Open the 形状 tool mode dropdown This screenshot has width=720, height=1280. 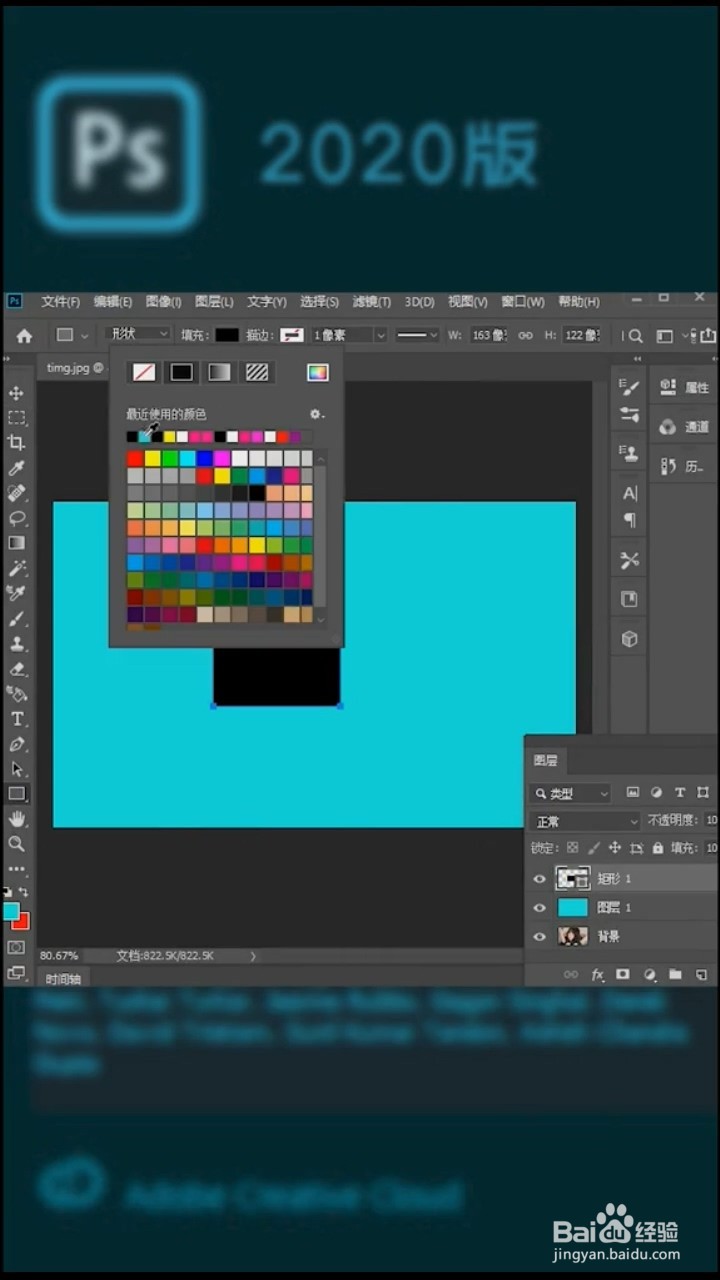[x=137, y=335]
